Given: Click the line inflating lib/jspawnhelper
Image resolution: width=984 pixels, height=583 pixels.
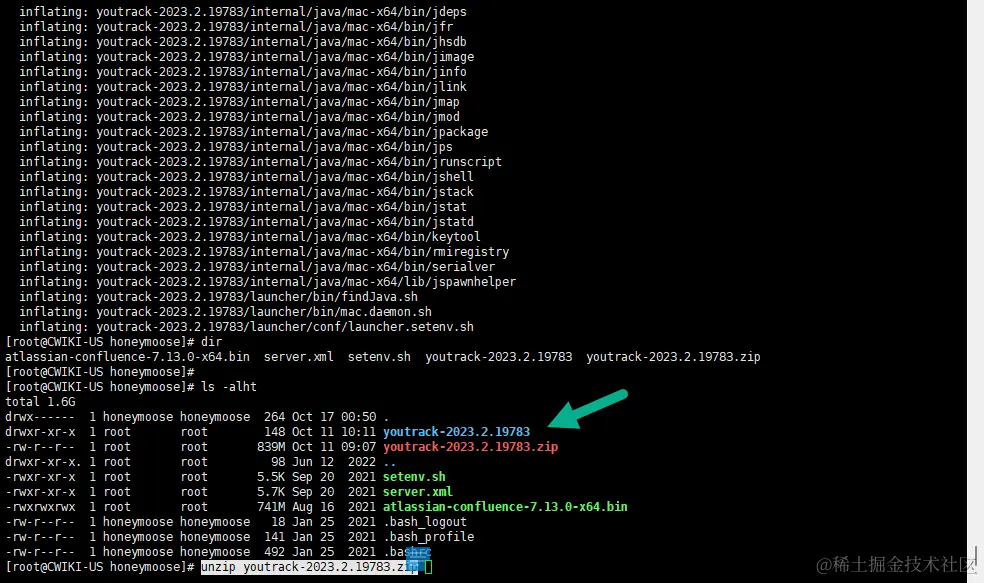Looking at the screenshot, I should point(267,282).
